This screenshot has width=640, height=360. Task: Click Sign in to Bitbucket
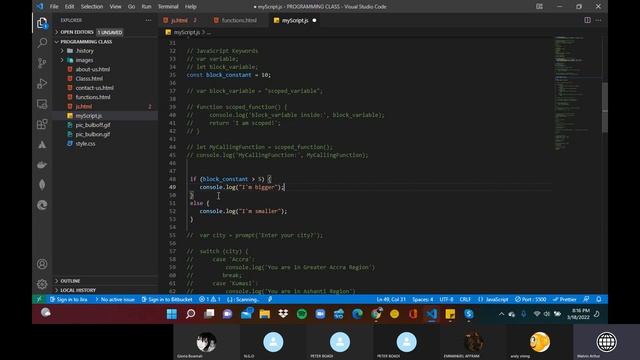pyautogui.click(x=167, y=299)
